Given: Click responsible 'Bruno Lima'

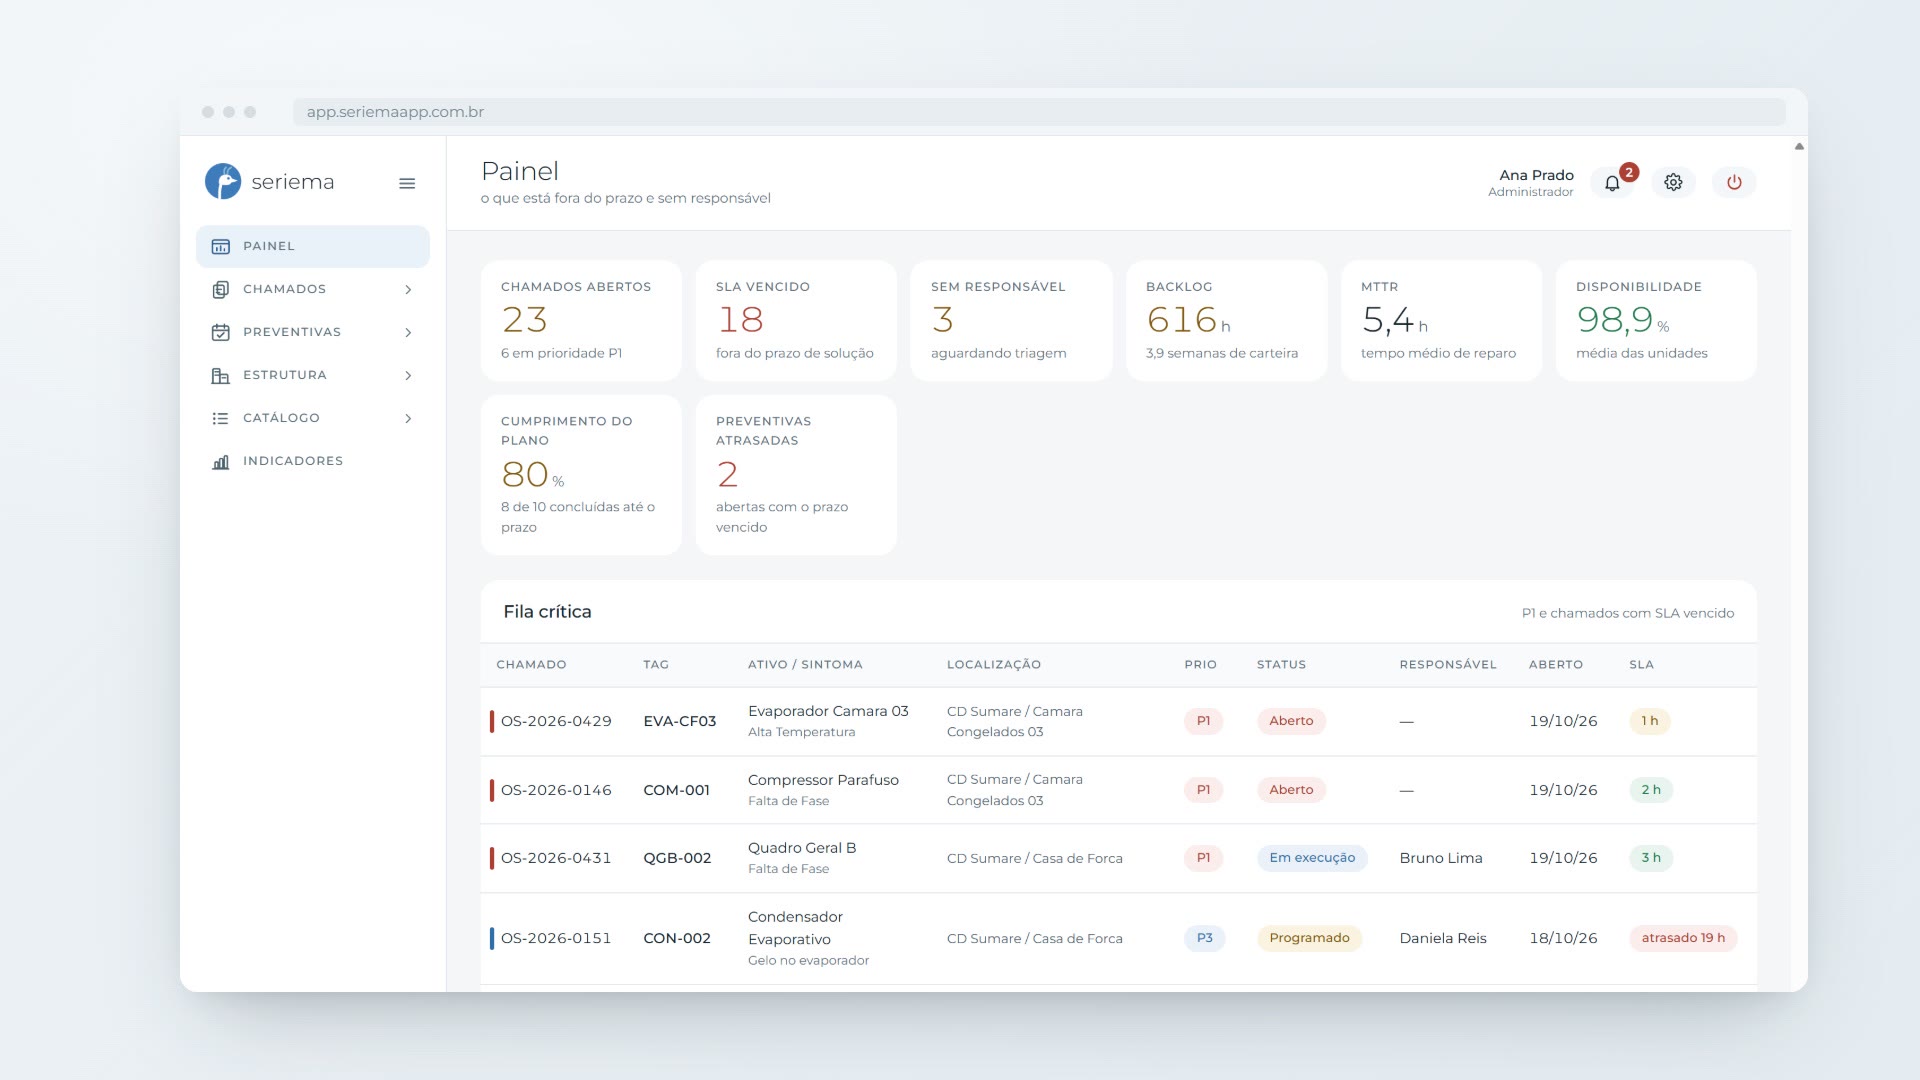Looking at the screenshot, I should click(1441, 858).
